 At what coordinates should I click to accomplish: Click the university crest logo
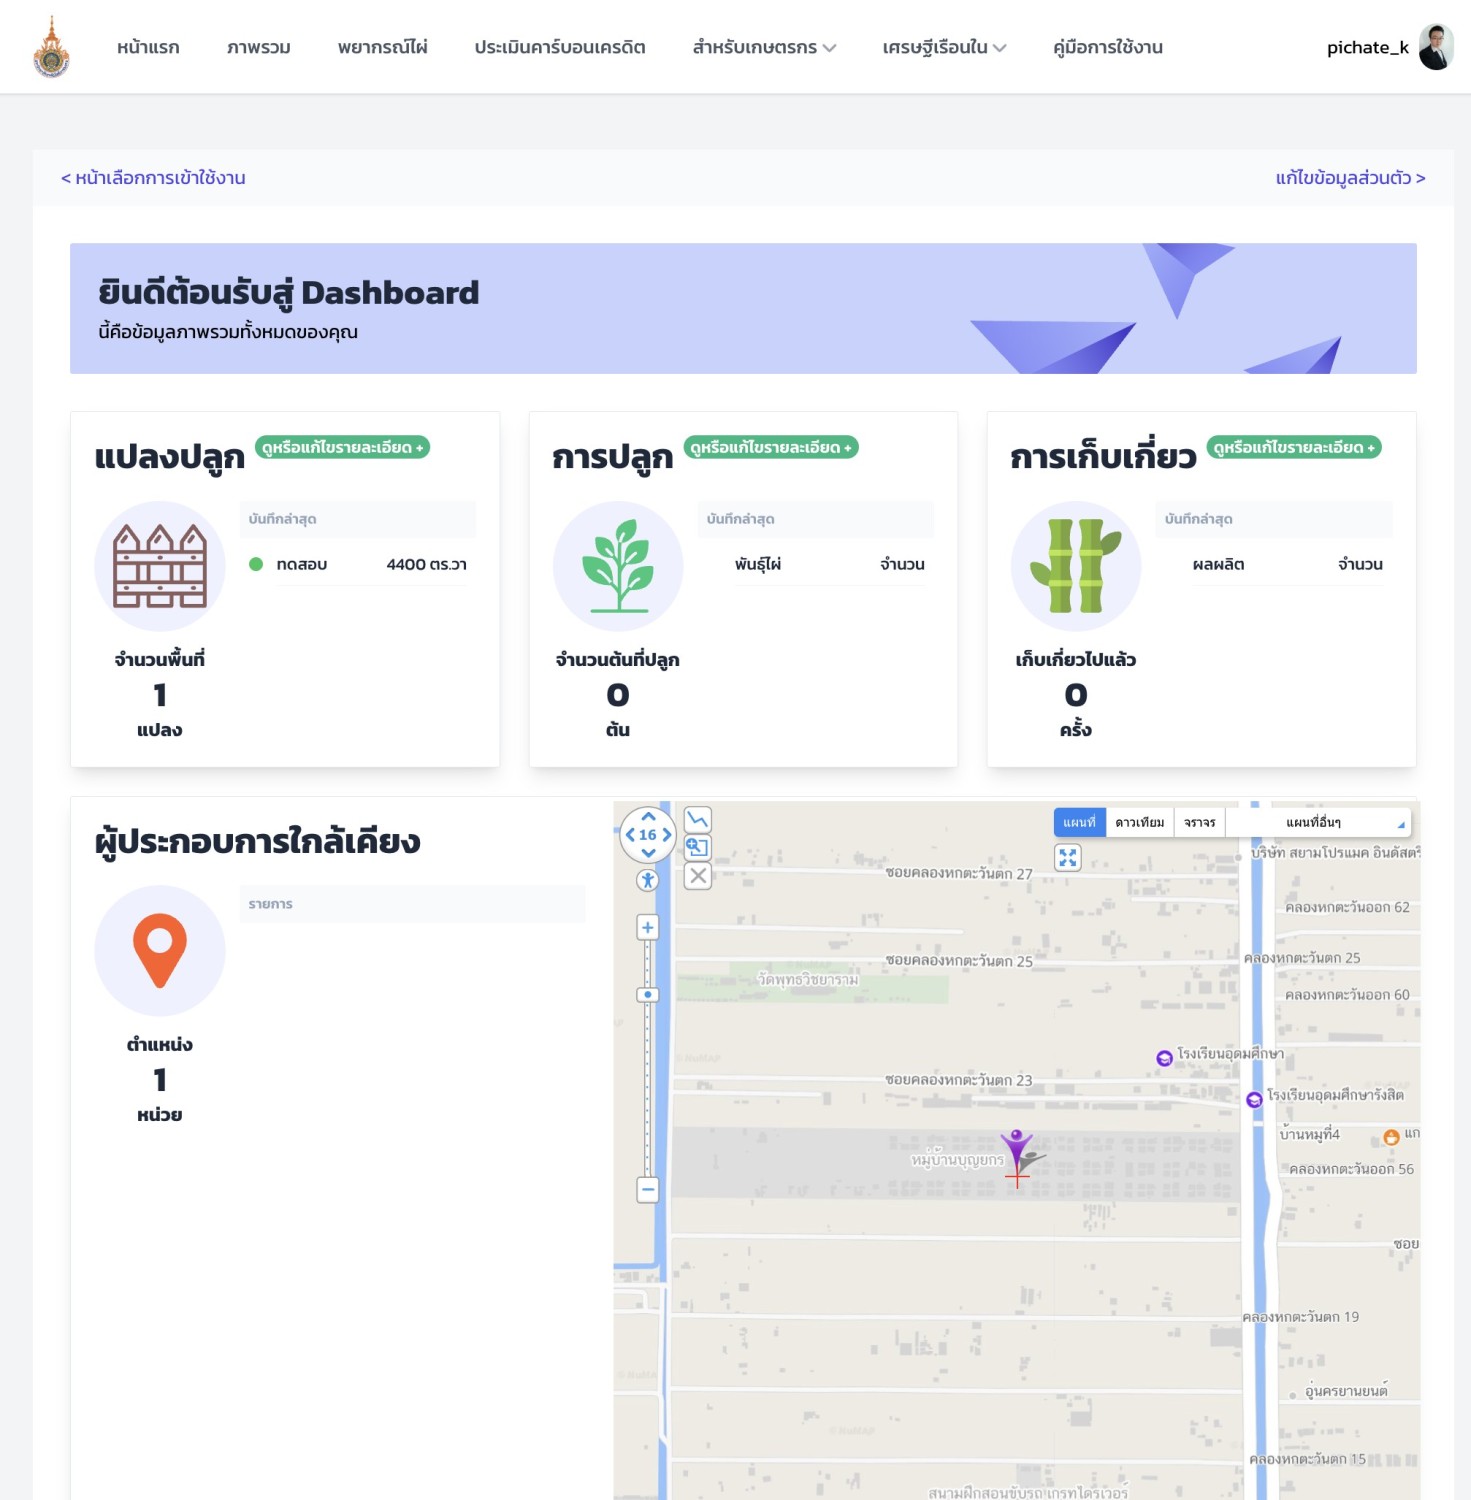pyautogui.click(x=51, y=47)
